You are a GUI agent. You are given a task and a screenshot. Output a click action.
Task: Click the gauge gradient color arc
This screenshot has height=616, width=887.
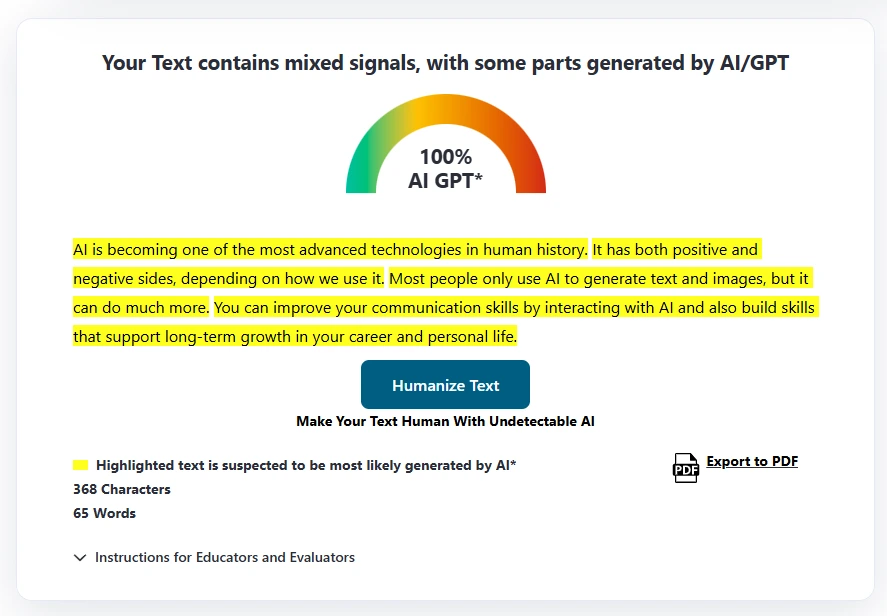pos(445,108)
